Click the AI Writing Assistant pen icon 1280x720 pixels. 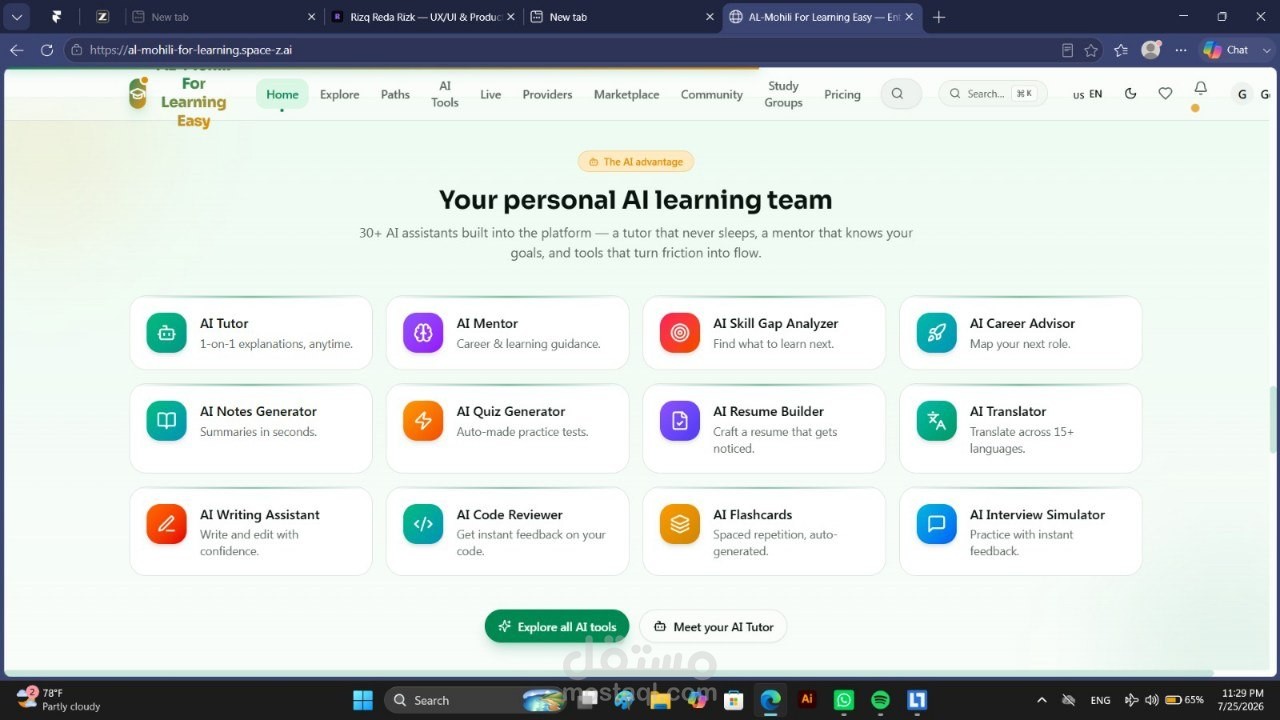point(166,524)
